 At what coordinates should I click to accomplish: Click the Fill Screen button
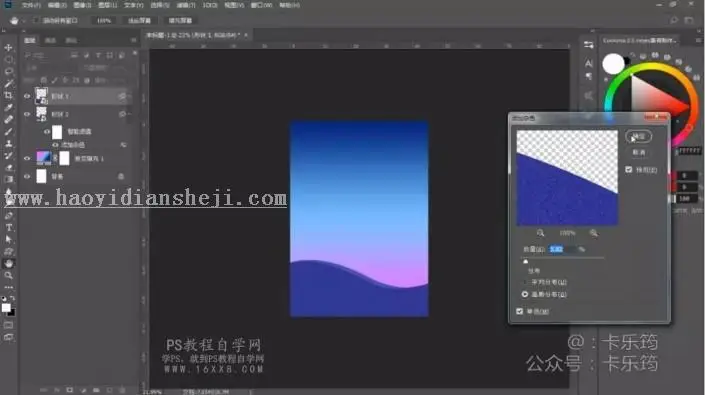(180, 21)
